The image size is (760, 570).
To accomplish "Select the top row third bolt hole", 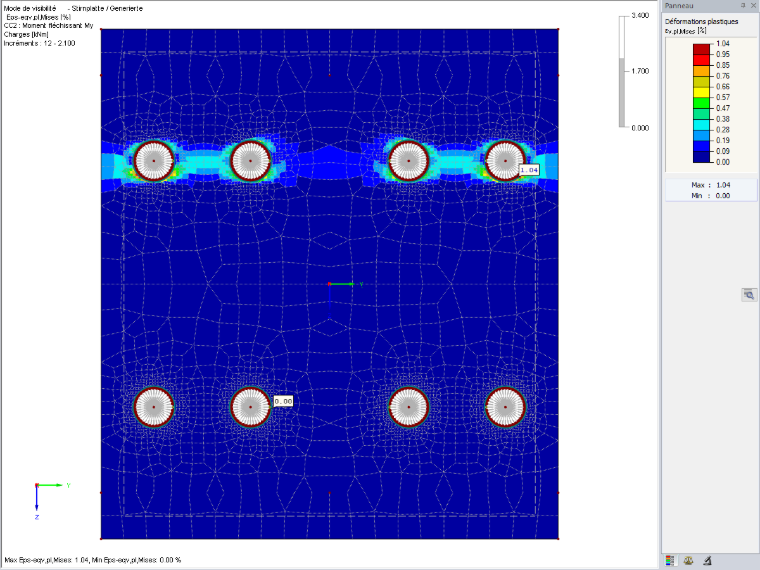I will point(409,160).
